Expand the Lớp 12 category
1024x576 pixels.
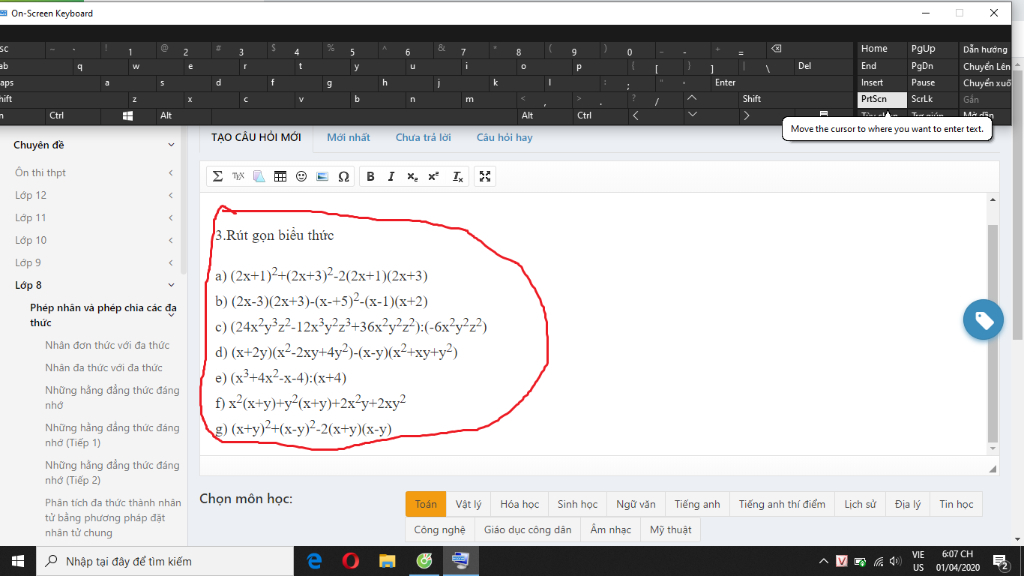pos(170,195)
